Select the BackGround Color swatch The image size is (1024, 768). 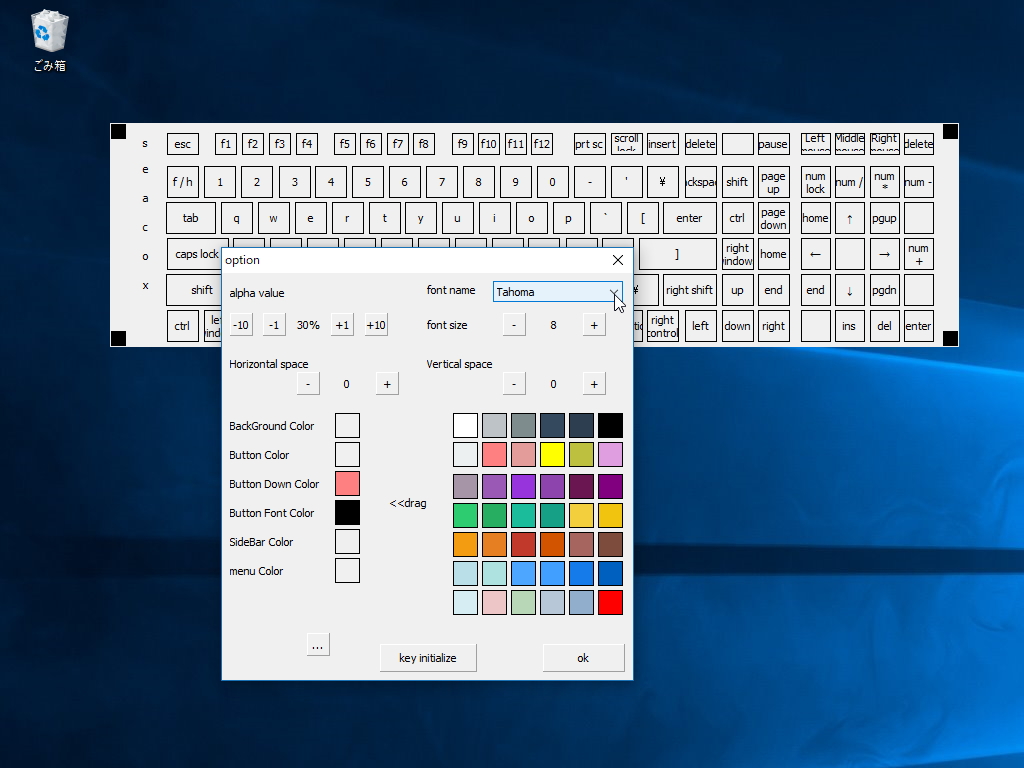click(x=347, y=425)
